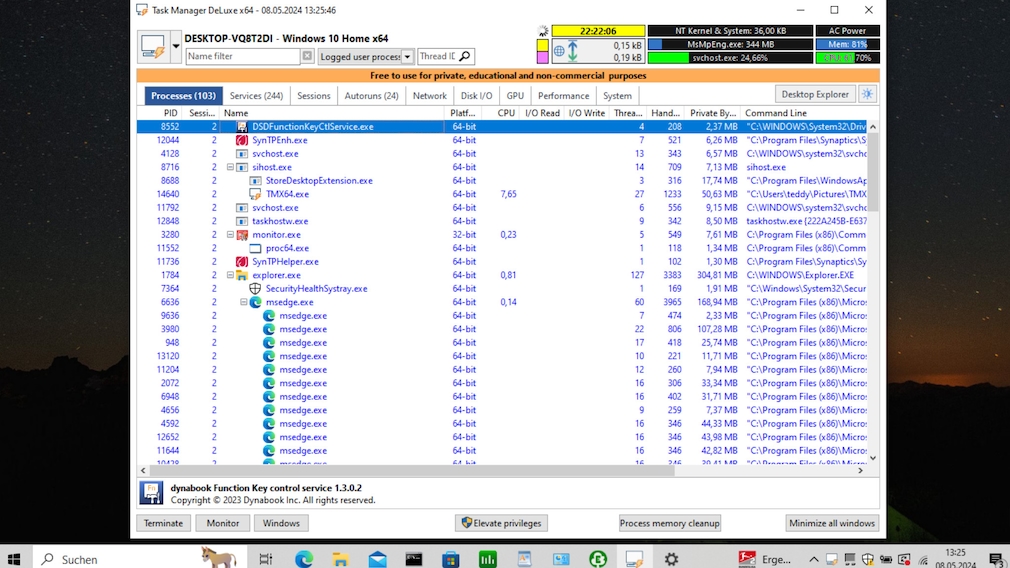This screenshot has width=1010, height=568.
Task: Switch to the Disk I/O tab
Action: pos(477,96)
